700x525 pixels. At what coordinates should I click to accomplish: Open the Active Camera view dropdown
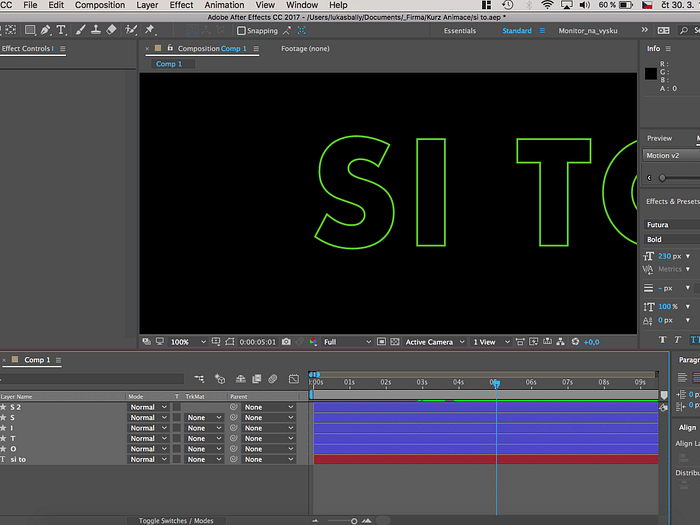click(433, 342)
